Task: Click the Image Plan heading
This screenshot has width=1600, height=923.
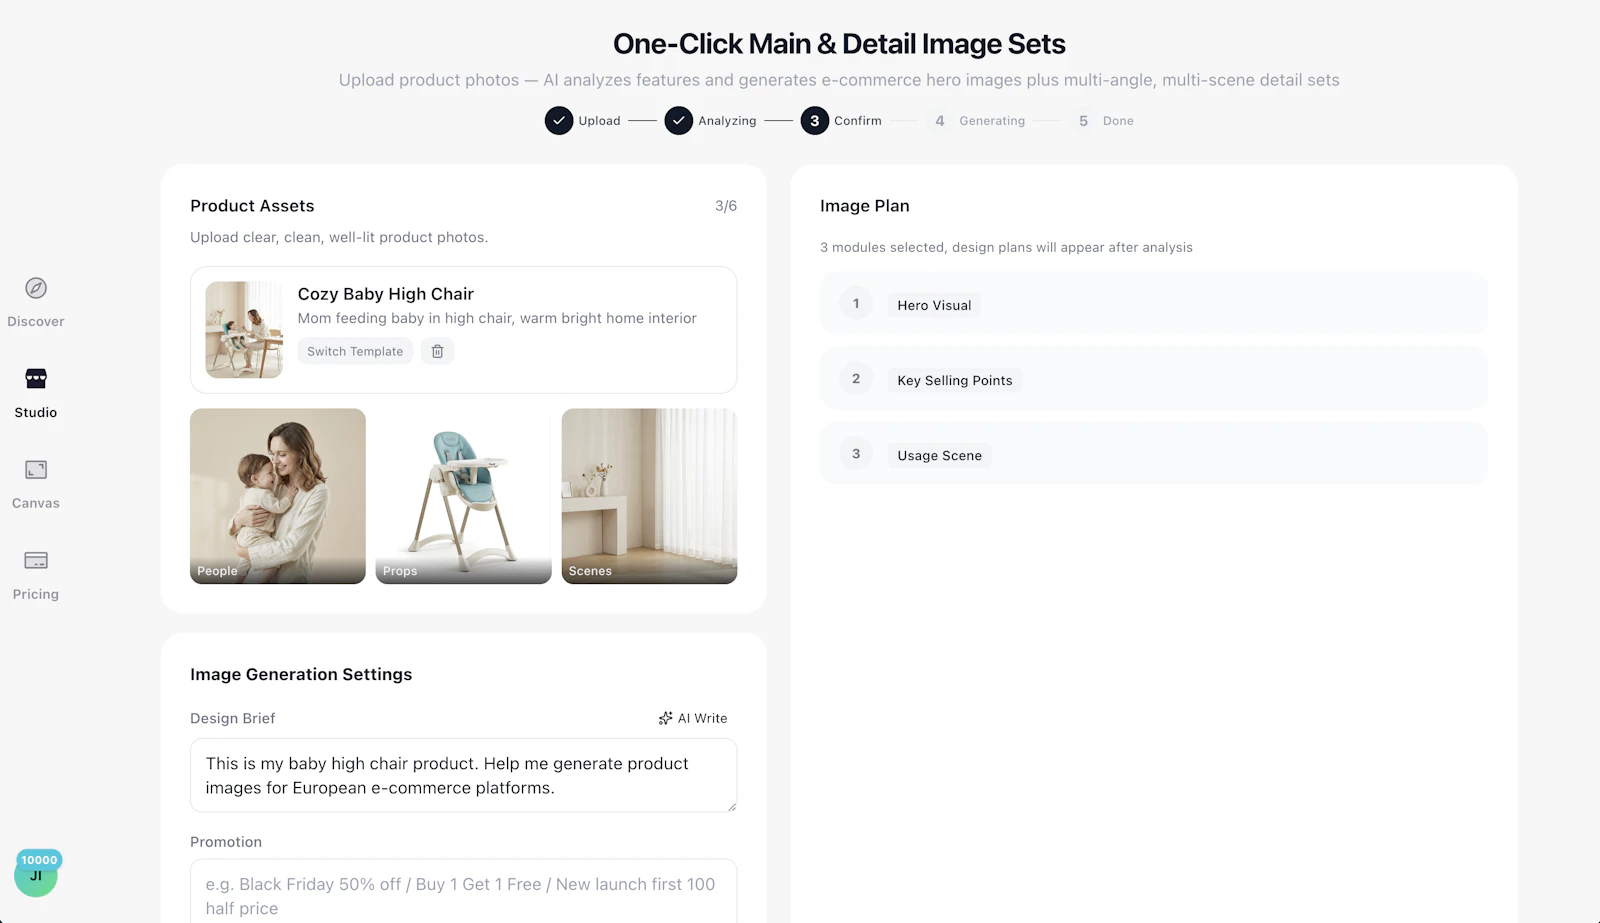Action: [865, 206]
